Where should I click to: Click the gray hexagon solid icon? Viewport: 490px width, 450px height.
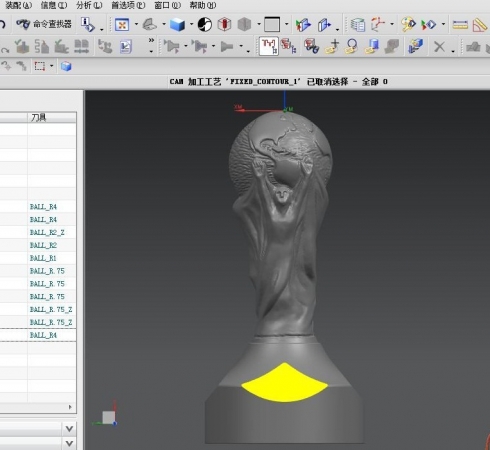point(244,24)
